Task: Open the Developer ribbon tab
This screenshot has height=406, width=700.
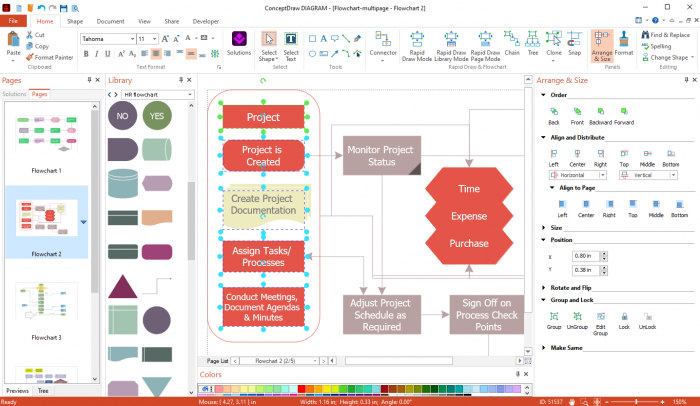Action: [205, 20]
